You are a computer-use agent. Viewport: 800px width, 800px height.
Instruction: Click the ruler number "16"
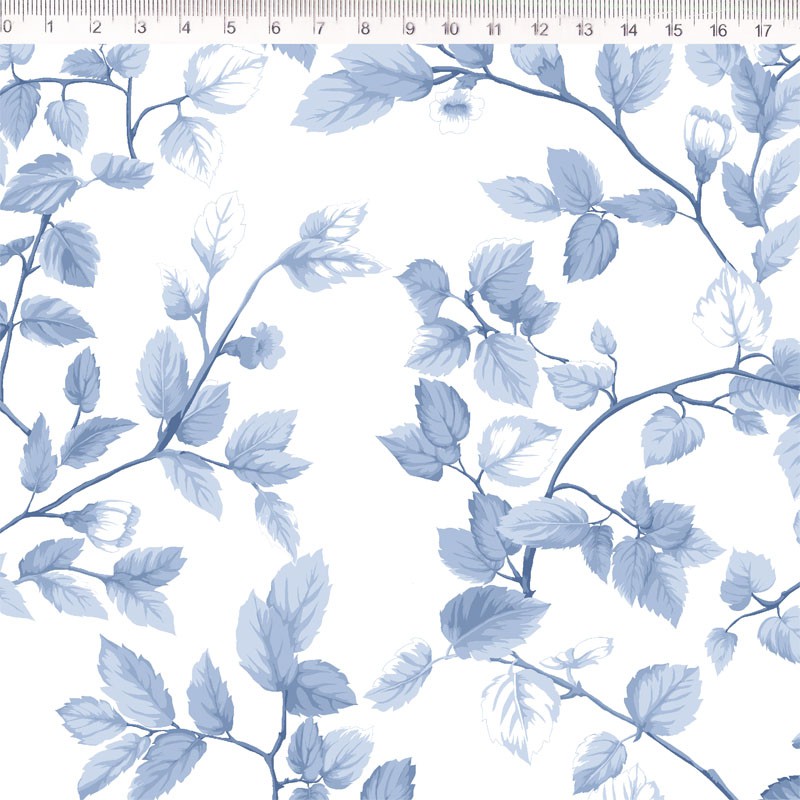pyautogui.click(x=718, y=31)
